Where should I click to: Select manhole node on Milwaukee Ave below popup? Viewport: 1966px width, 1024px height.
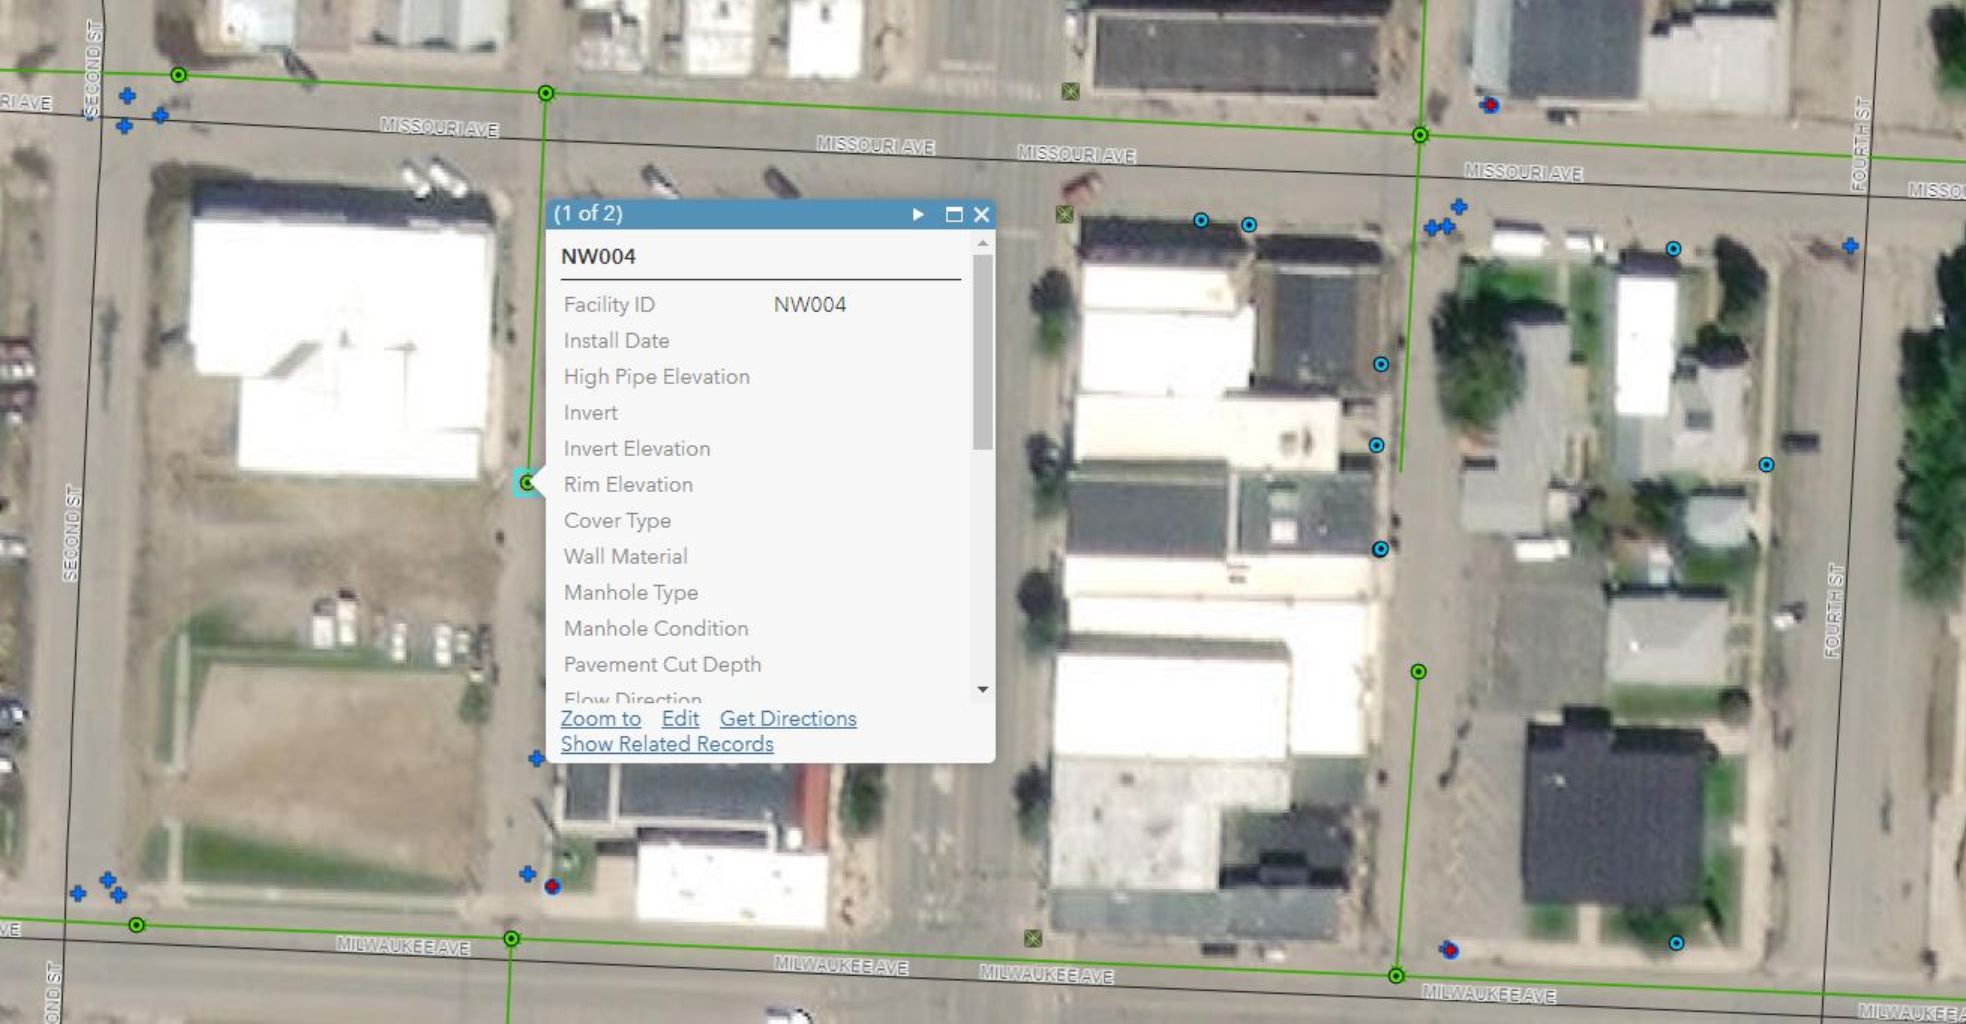(511, 939)
